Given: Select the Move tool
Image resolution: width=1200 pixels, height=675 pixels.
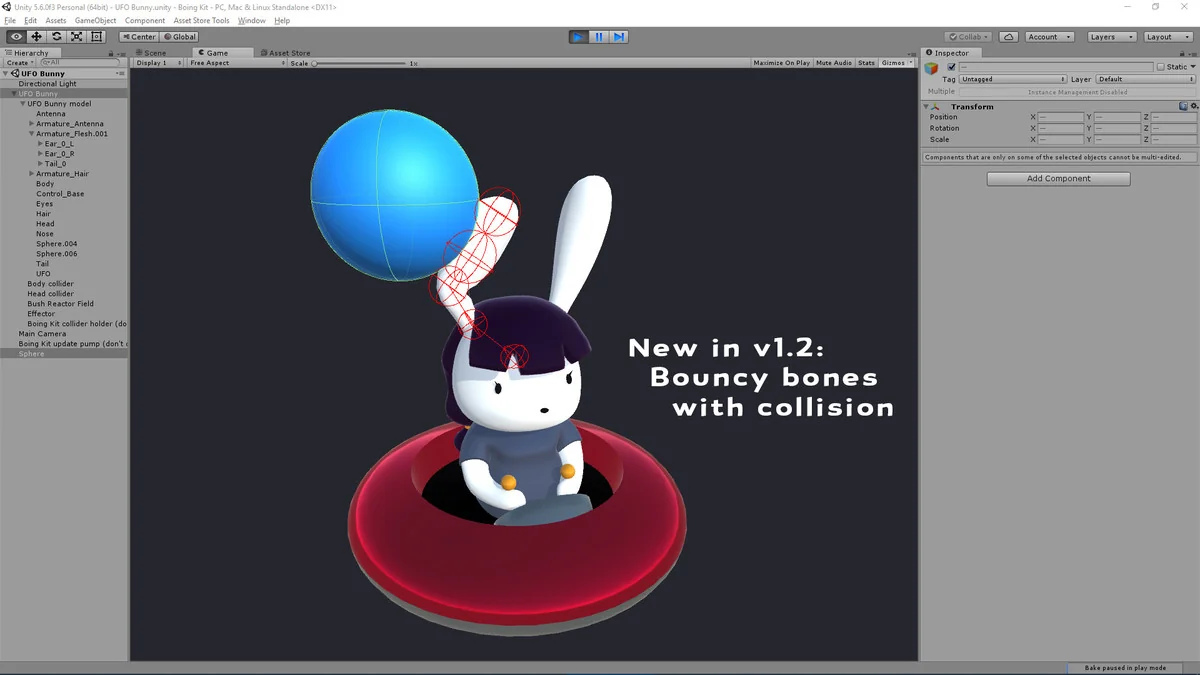Looking at the screenshot, I should (x=36, y=37).
